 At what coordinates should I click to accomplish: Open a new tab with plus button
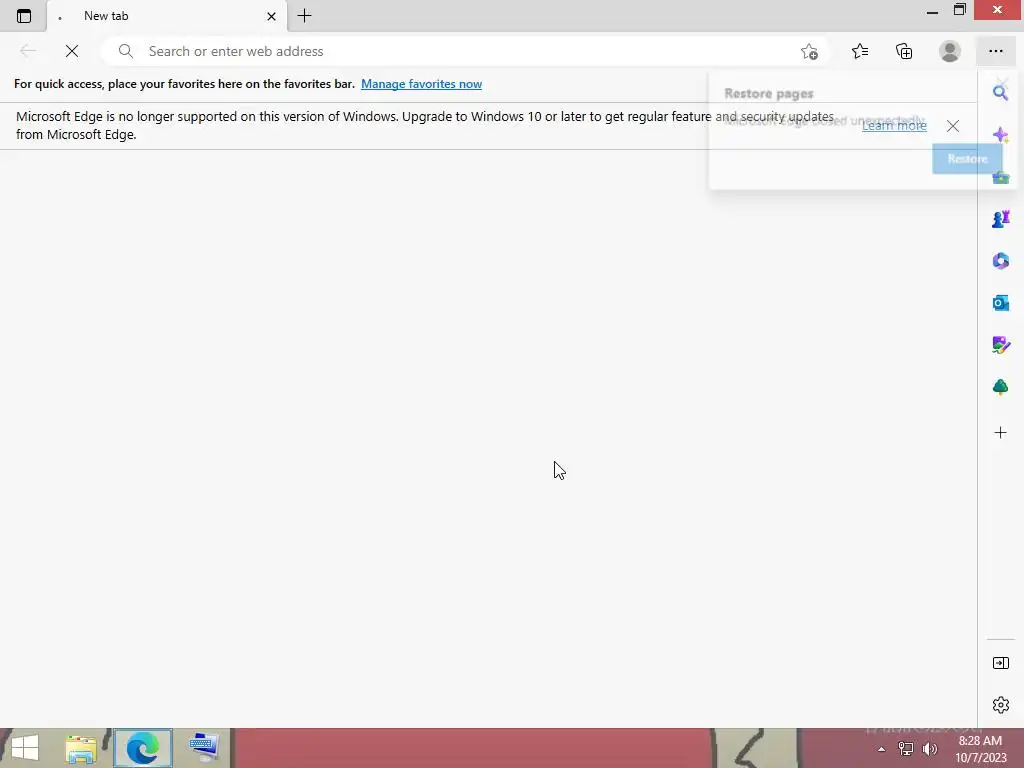point(304,16)
